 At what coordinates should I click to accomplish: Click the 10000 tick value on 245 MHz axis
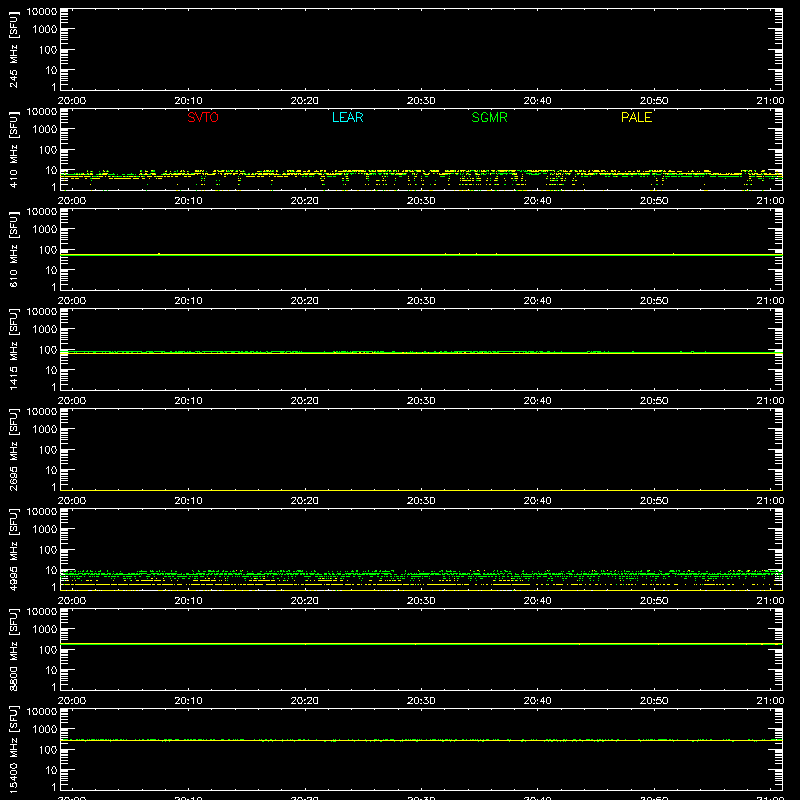point(42,12)
